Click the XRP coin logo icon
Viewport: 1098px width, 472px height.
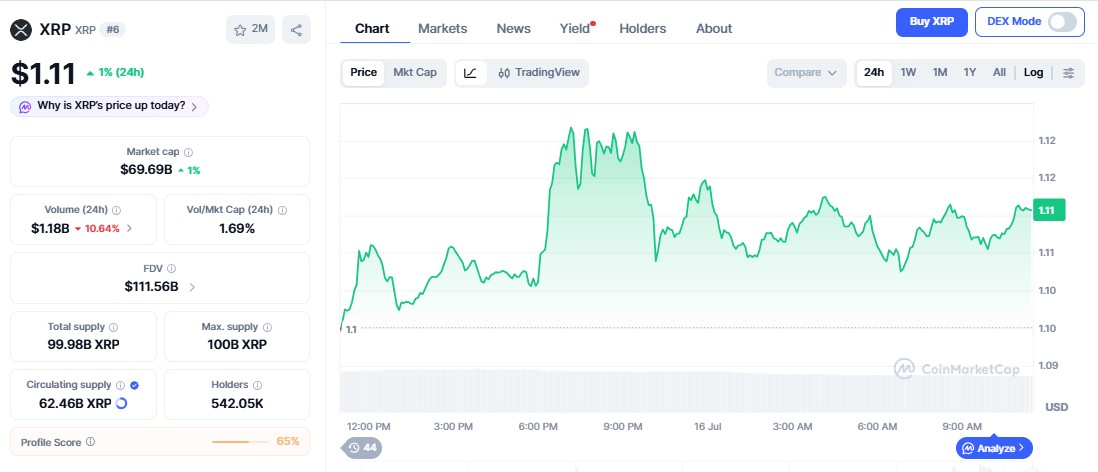point(22,29)
